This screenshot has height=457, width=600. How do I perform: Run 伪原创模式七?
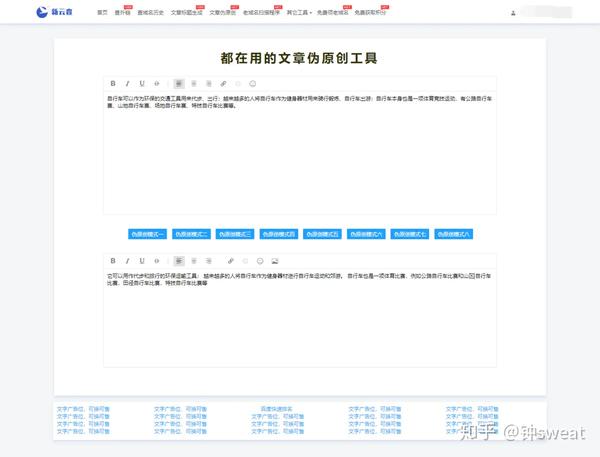pos(410,234)
